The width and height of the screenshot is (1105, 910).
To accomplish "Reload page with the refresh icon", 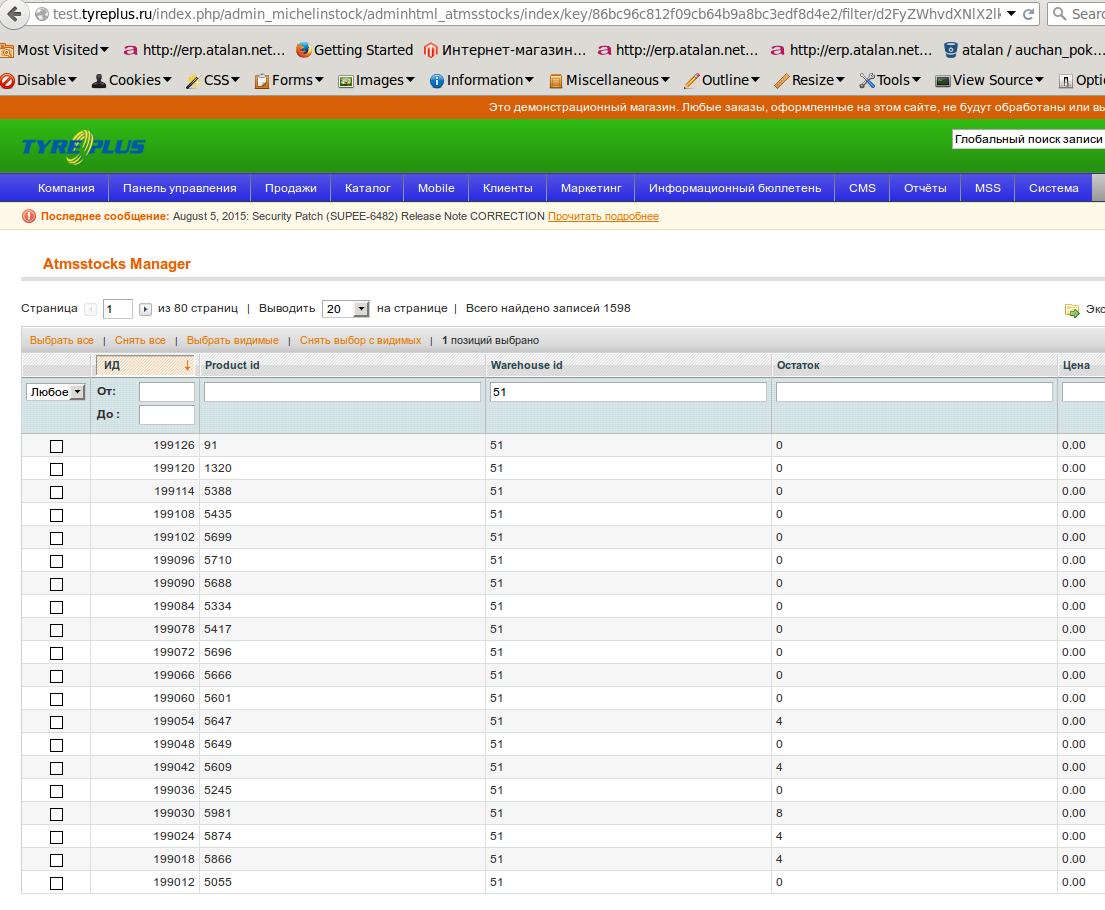I will coord(1028,13).
